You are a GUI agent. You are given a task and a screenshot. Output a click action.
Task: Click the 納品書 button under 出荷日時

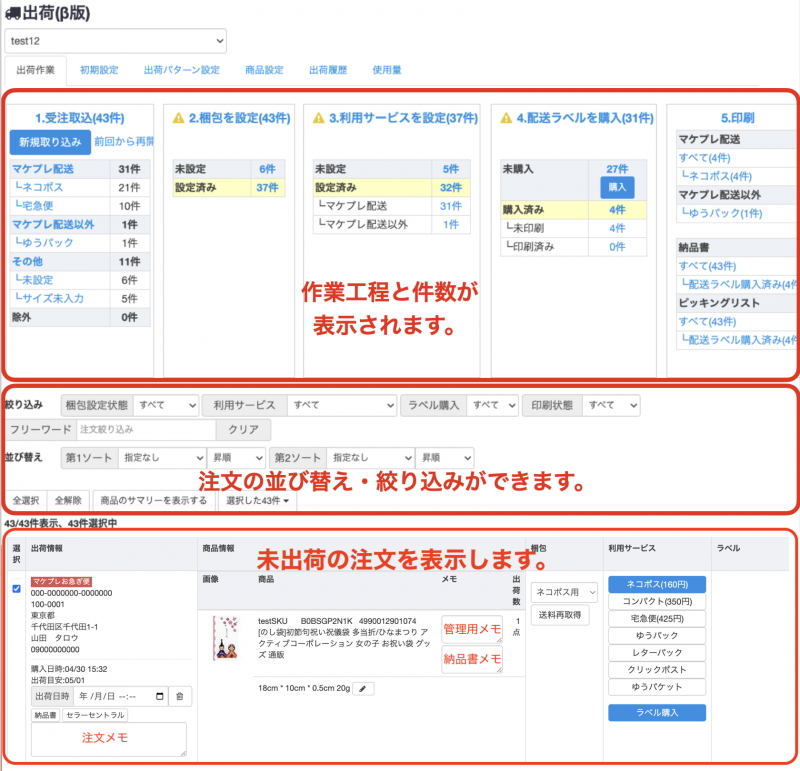click(45, 715)
